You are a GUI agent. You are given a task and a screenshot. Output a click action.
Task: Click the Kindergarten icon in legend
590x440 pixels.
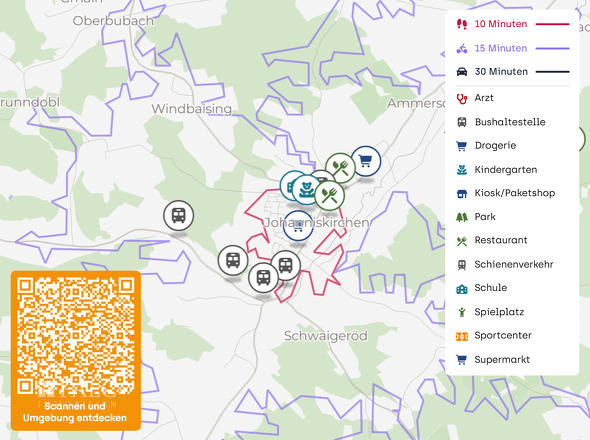462,170
